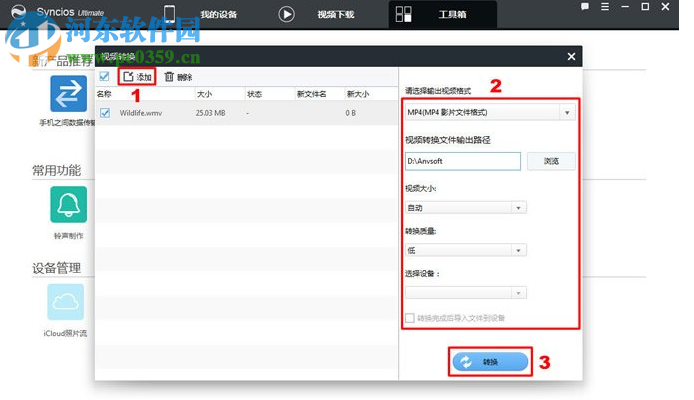This screenshot has width=694, height=400.
Task: Expand the video size 自动 dropdown
Action: click(466, 208)
